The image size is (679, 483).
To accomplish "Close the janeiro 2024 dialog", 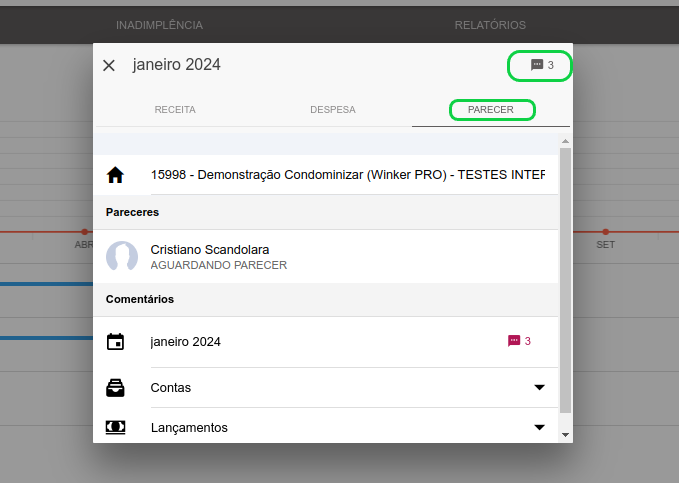I will click(x=109, y=65).
